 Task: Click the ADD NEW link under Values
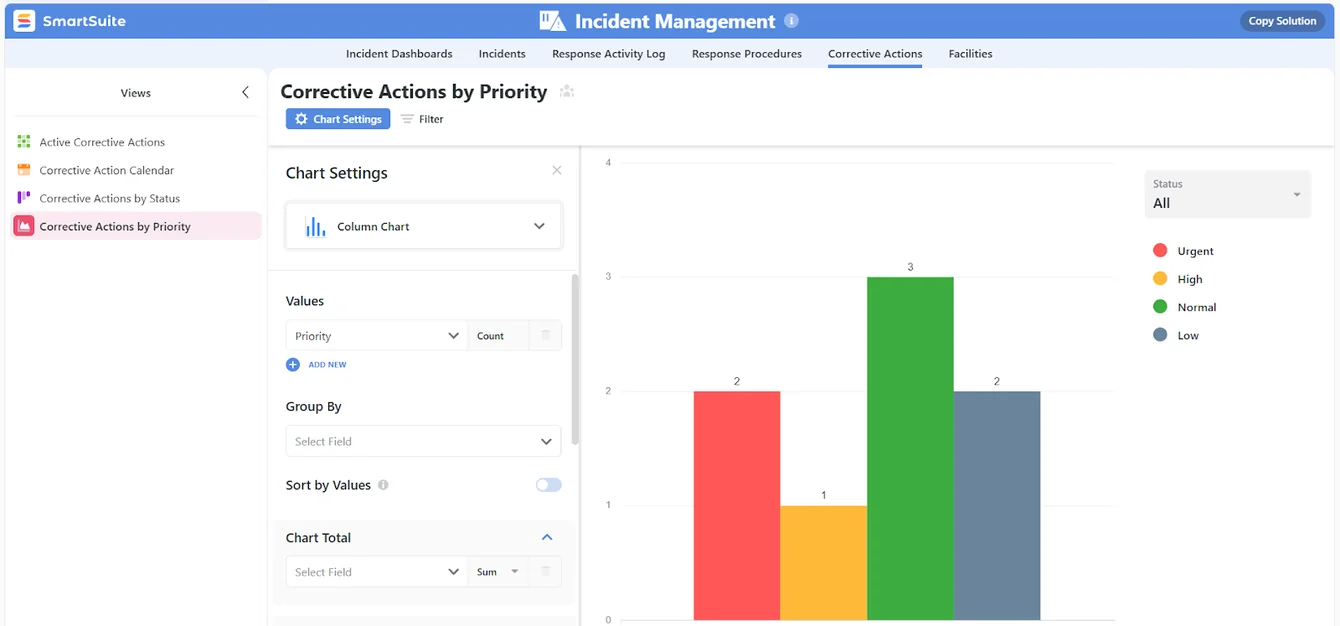[327, 365]
